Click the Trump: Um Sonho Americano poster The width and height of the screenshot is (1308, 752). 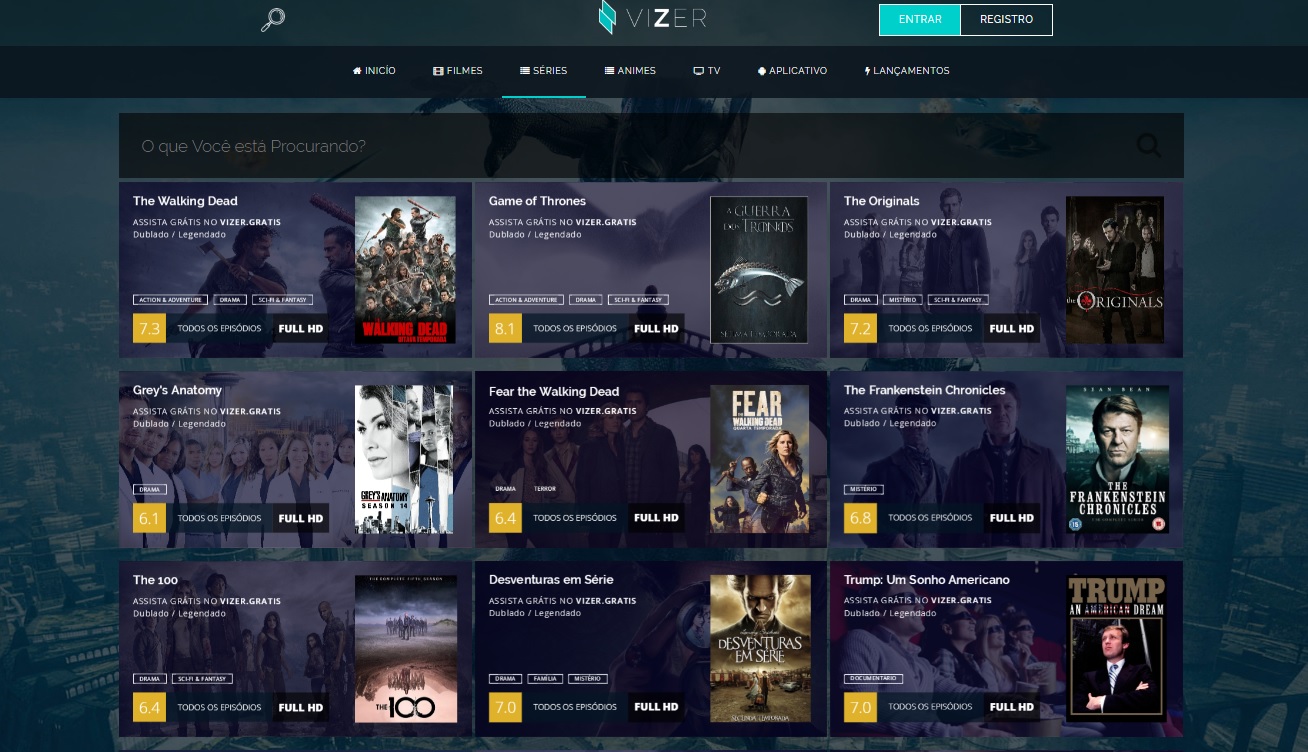pos(1116,649)
